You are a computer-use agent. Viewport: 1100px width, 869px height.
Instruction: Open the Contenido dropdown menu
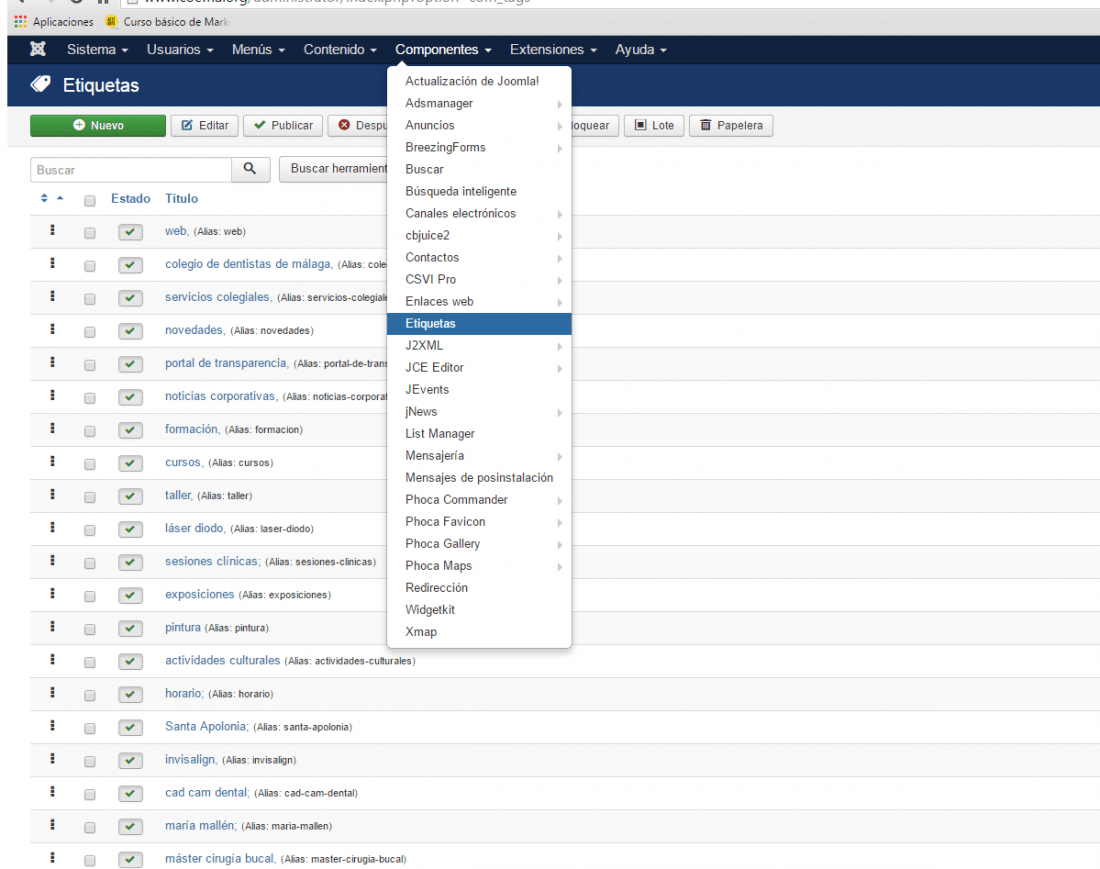[340, 49]
